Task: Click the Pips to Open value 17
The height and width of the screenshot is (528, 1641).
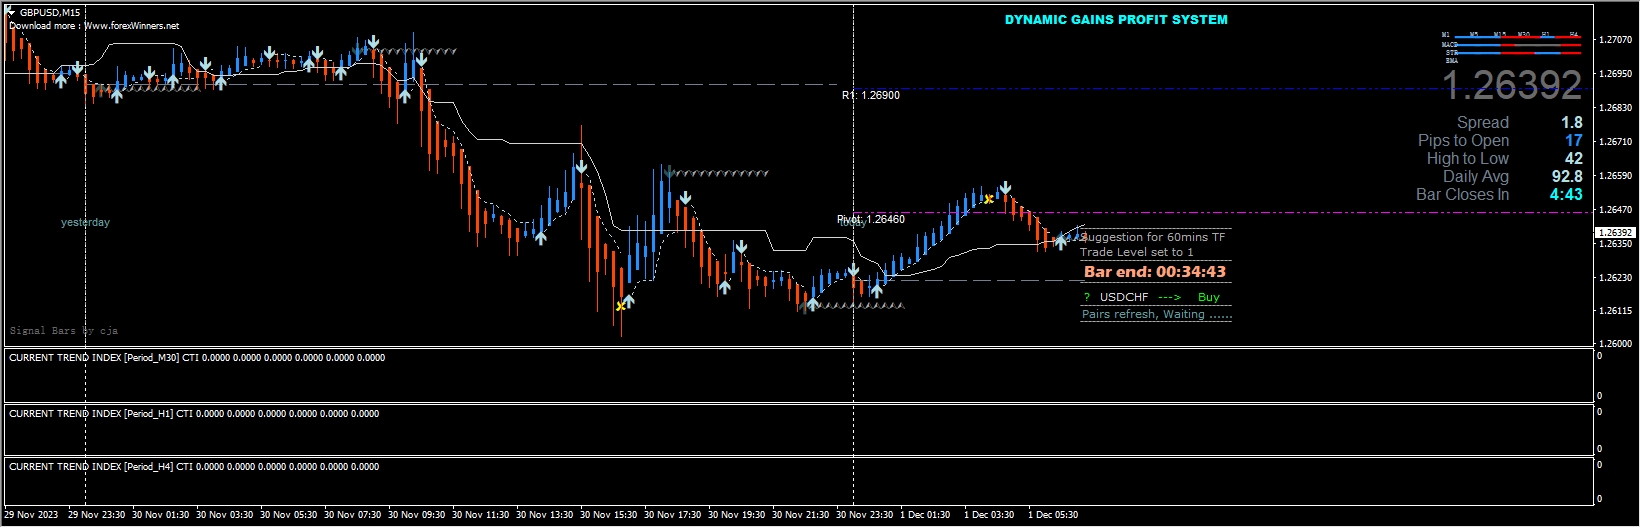Action: click(1574, 140)
